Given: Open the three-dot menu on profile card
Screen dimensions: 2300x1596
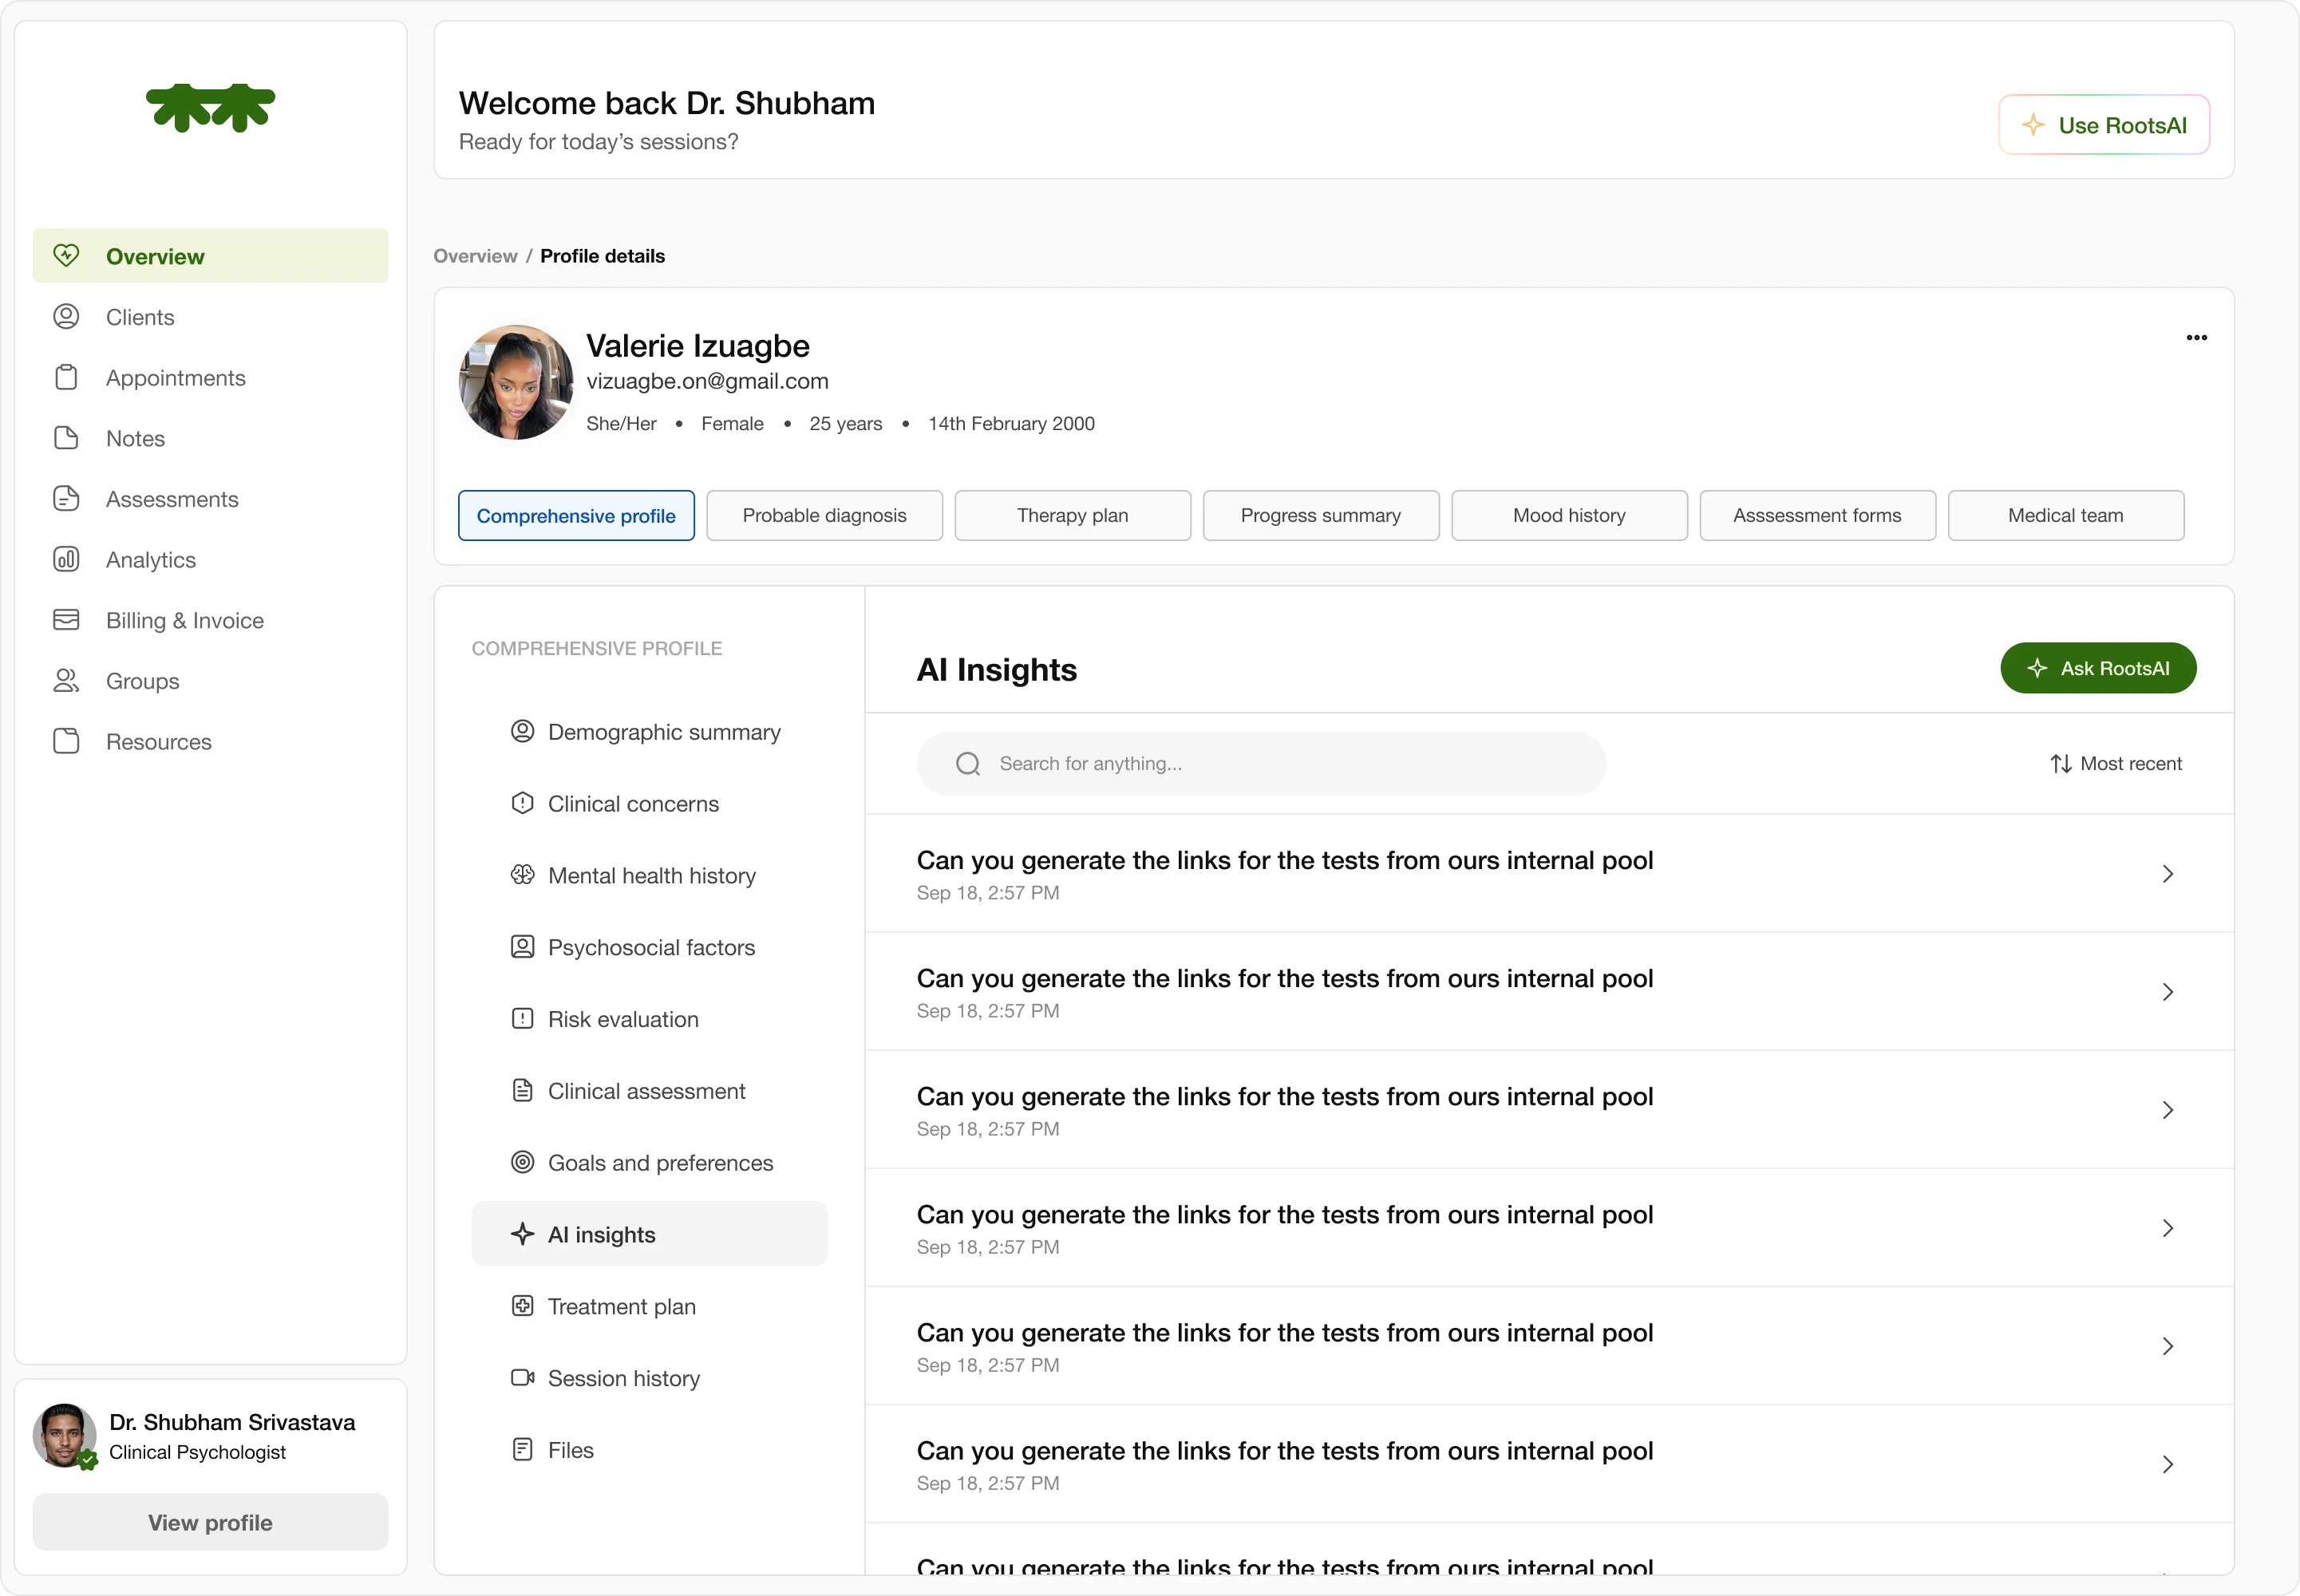Looking at the screenshot, I should (2196, 337).
